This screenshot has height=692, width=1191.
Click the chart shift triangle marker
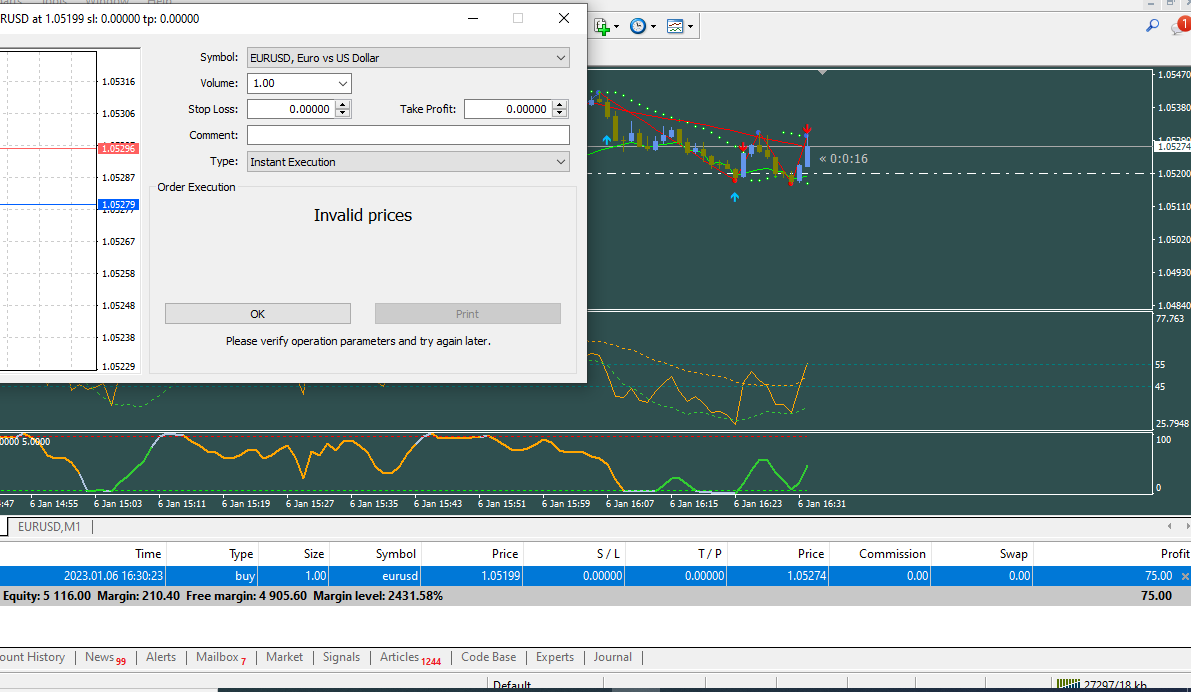[x=823, y=73]
